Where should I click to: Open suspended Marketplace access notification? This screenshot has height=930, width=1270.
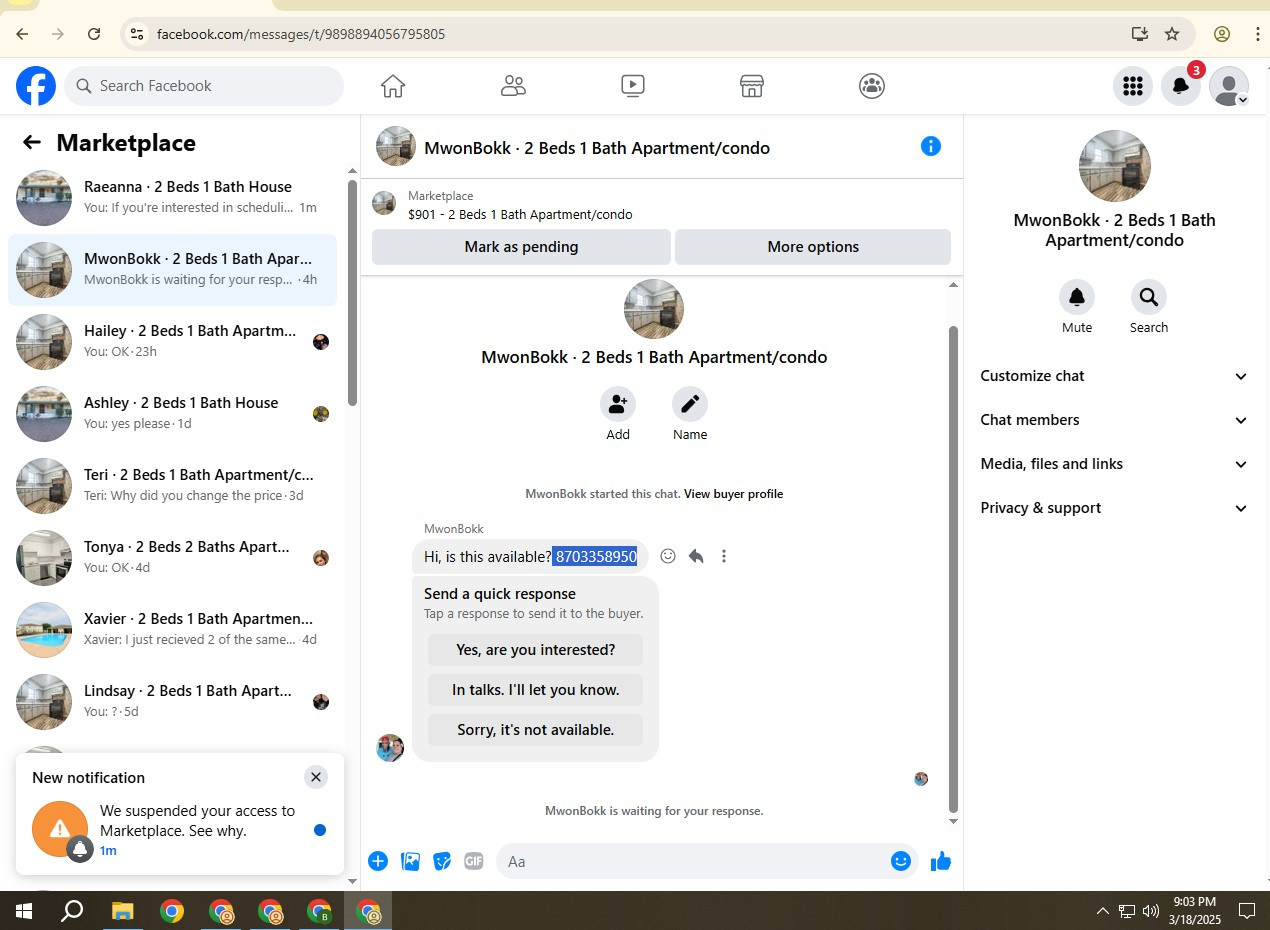pyautogui.click(x=180, y=831)
